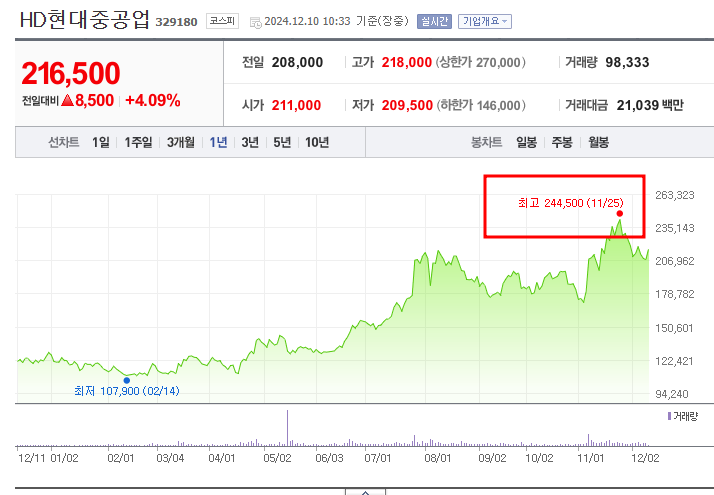This screenshot has height=495, width=714.
Task: Click the 실시간 button
Action: click(434, 21)
